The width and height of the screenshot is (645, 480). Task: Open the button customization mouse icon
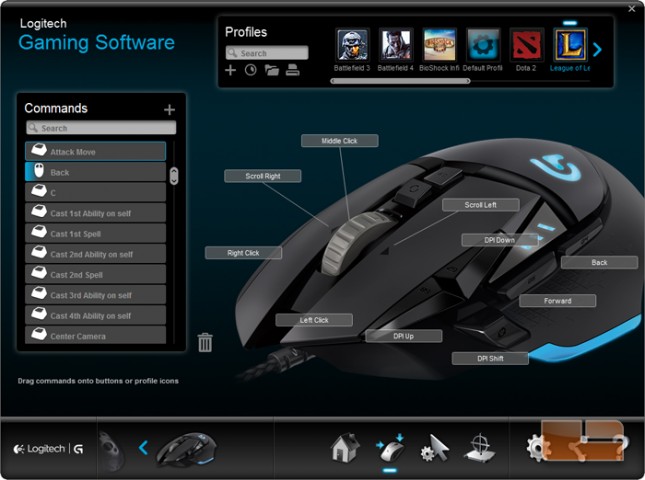tap(390, 448)
